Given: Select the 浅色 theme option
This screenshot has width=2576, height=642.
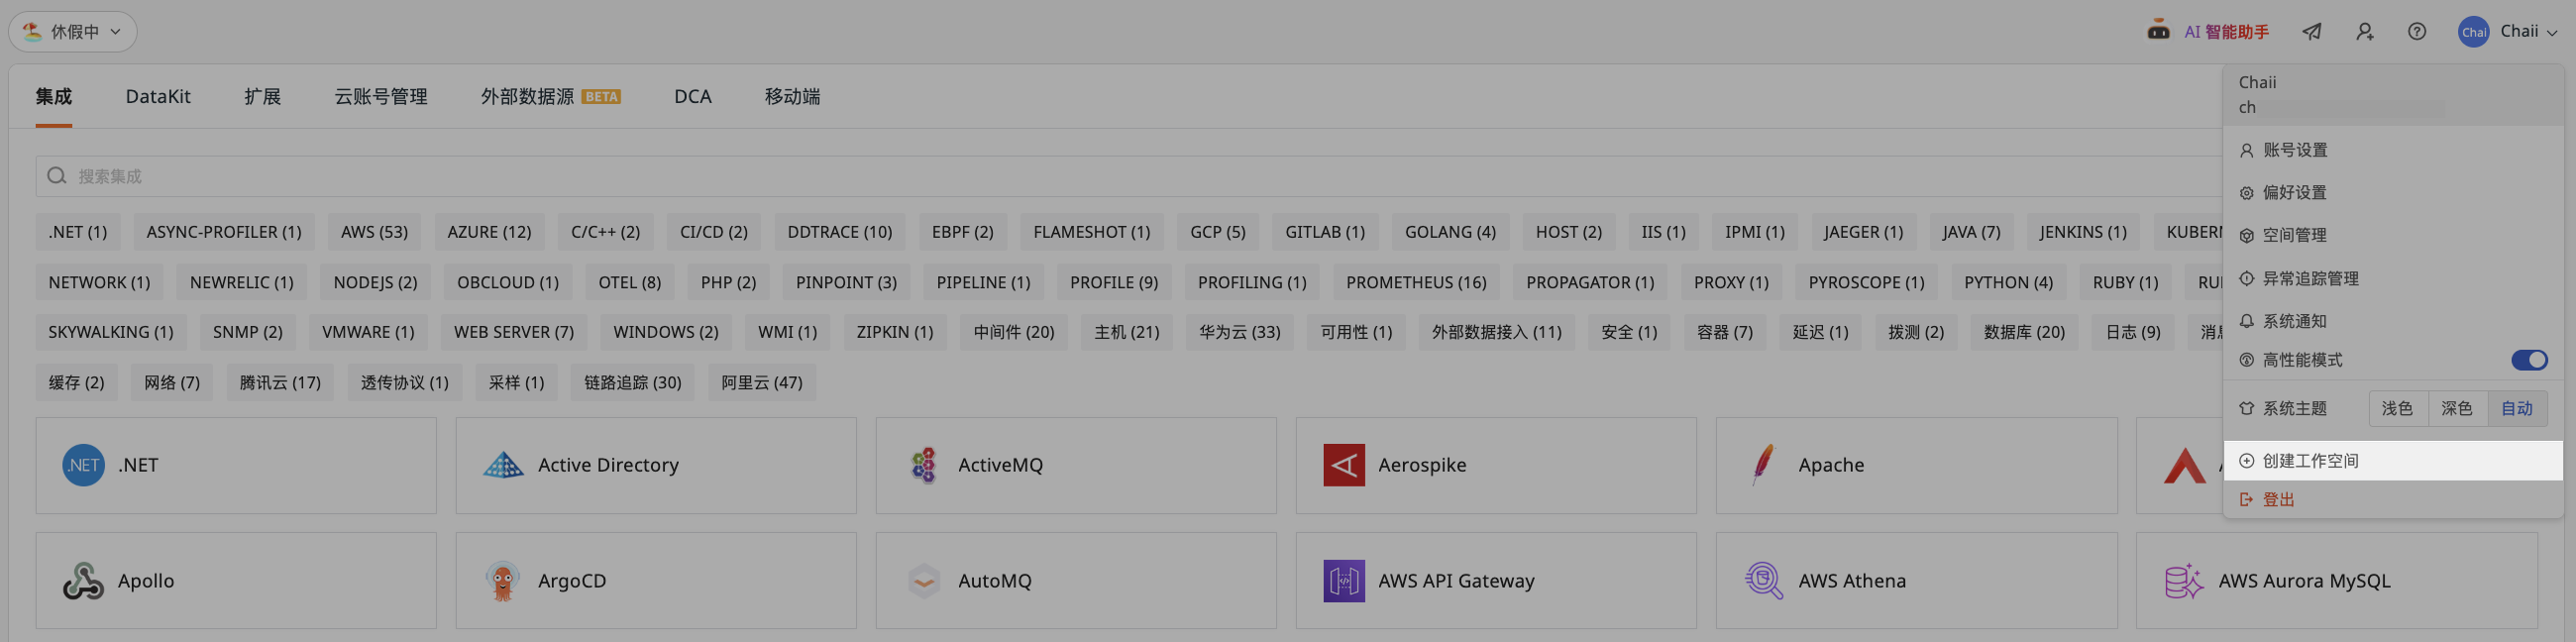Looking at the screenshot, I should (x=2397, y=408).
